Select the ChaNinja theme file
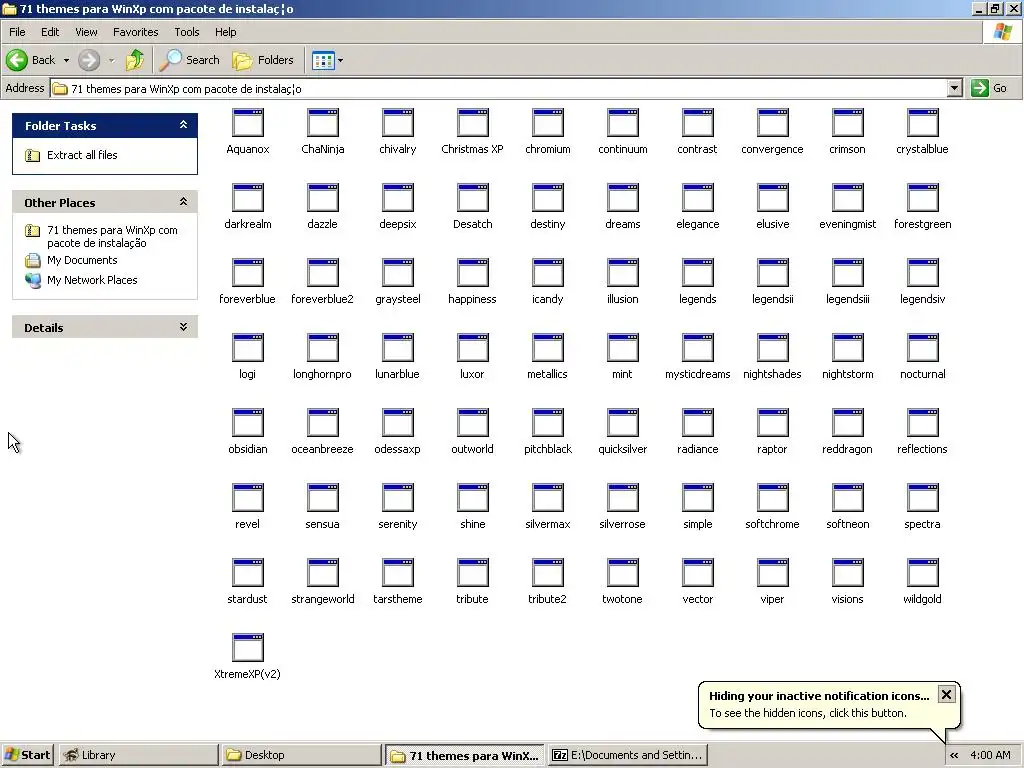Viewport: 1024px width, 768px height. (323, 132)
